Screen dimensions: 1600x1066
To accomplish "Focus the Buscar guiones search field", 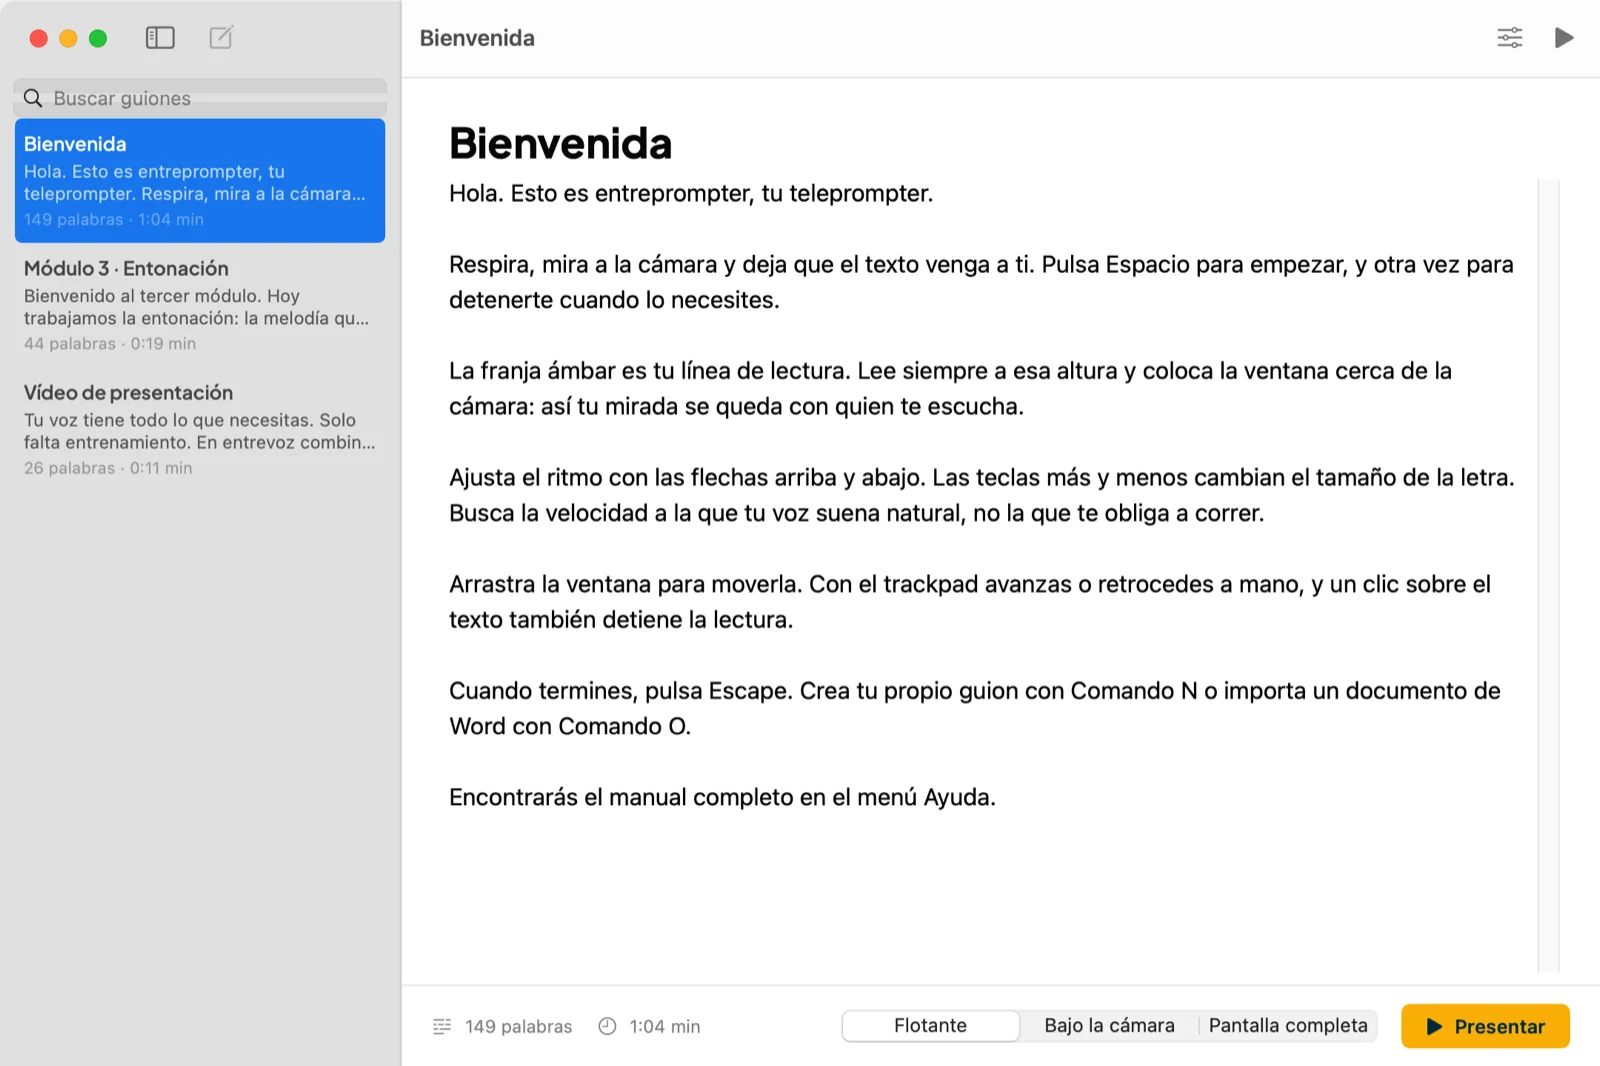I will pos(200,98).
